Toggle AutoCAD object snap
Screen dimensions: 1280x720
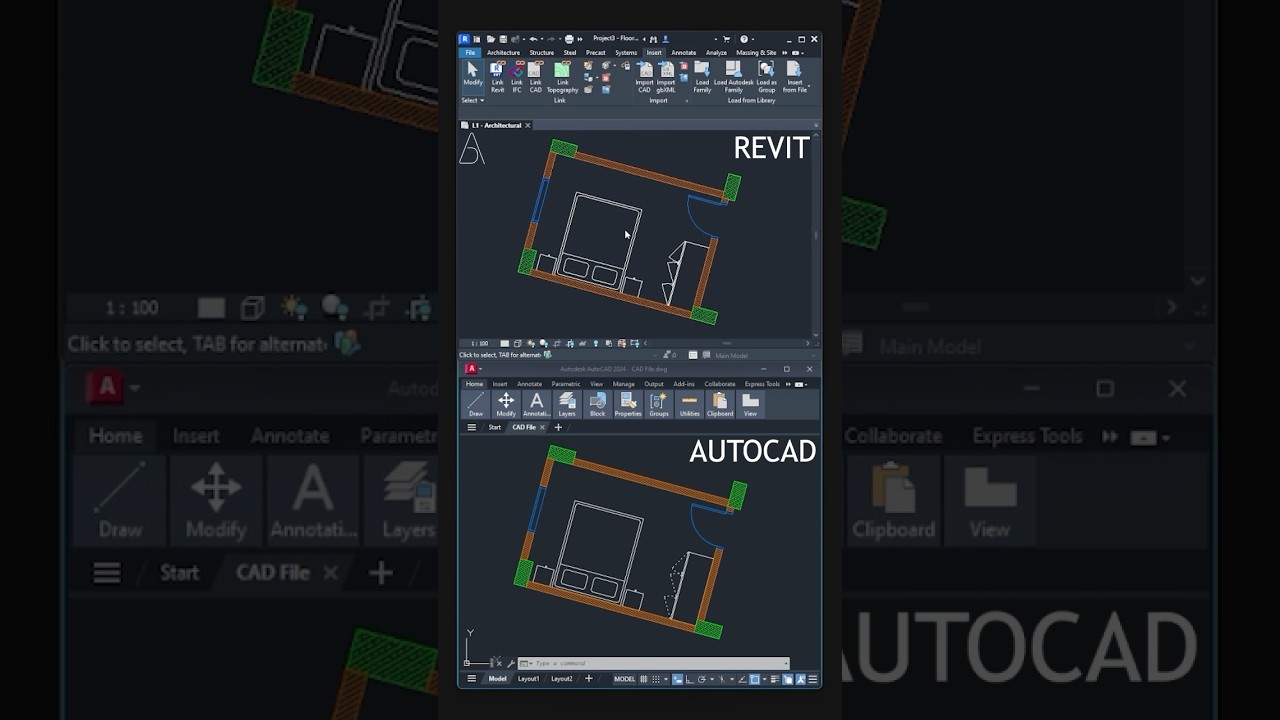pyautogui.click(x=754, y=679)
